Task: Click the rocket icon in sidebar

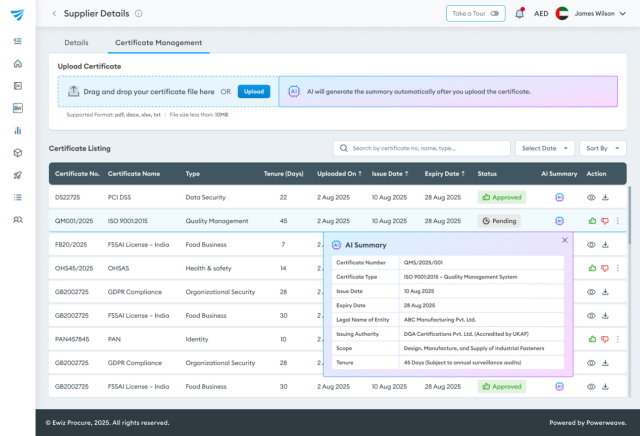Action: pyautogui.click(x=18, y=175)
